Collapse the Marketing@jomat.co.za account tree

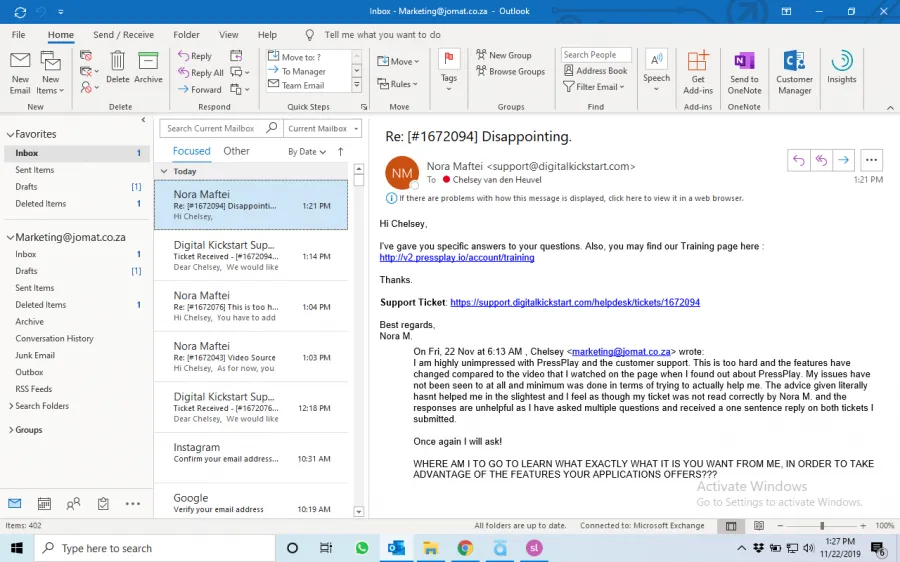[10, 237]
